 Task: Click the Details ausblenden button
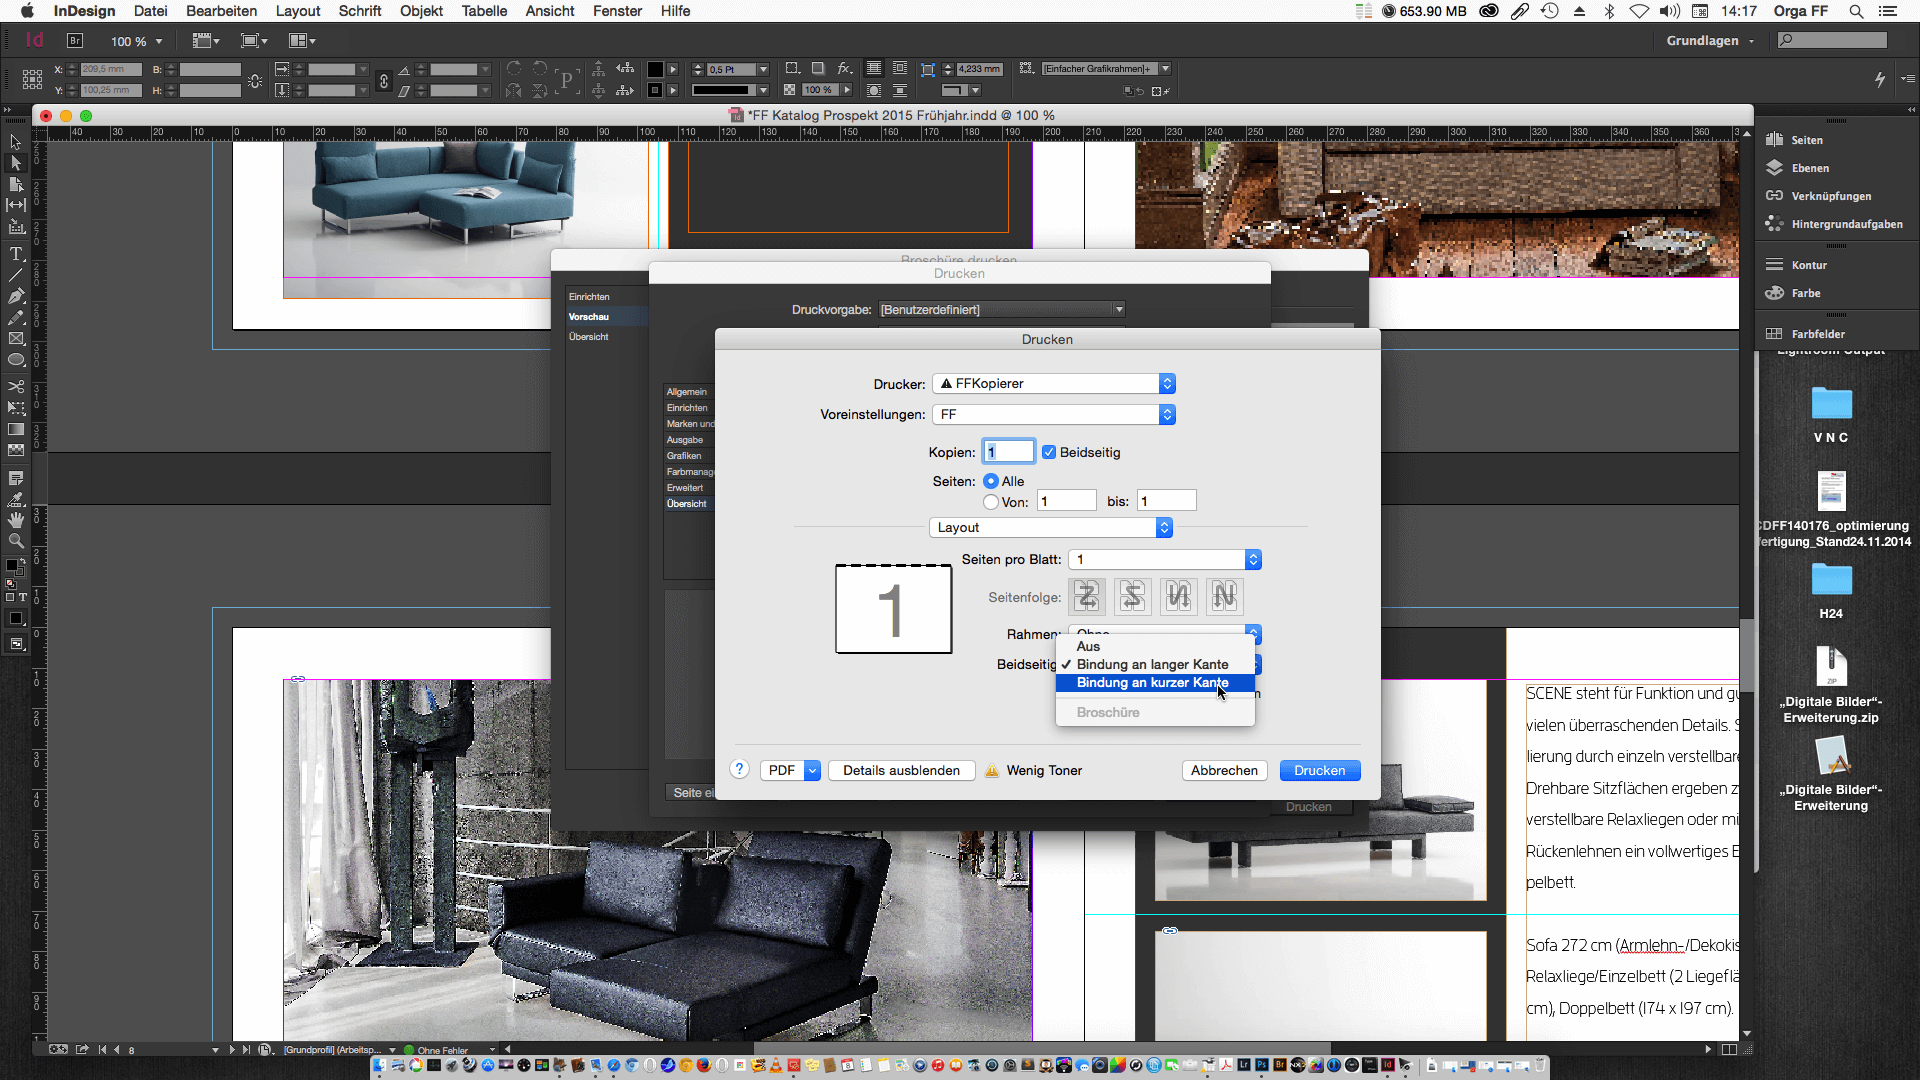point(901,770)
